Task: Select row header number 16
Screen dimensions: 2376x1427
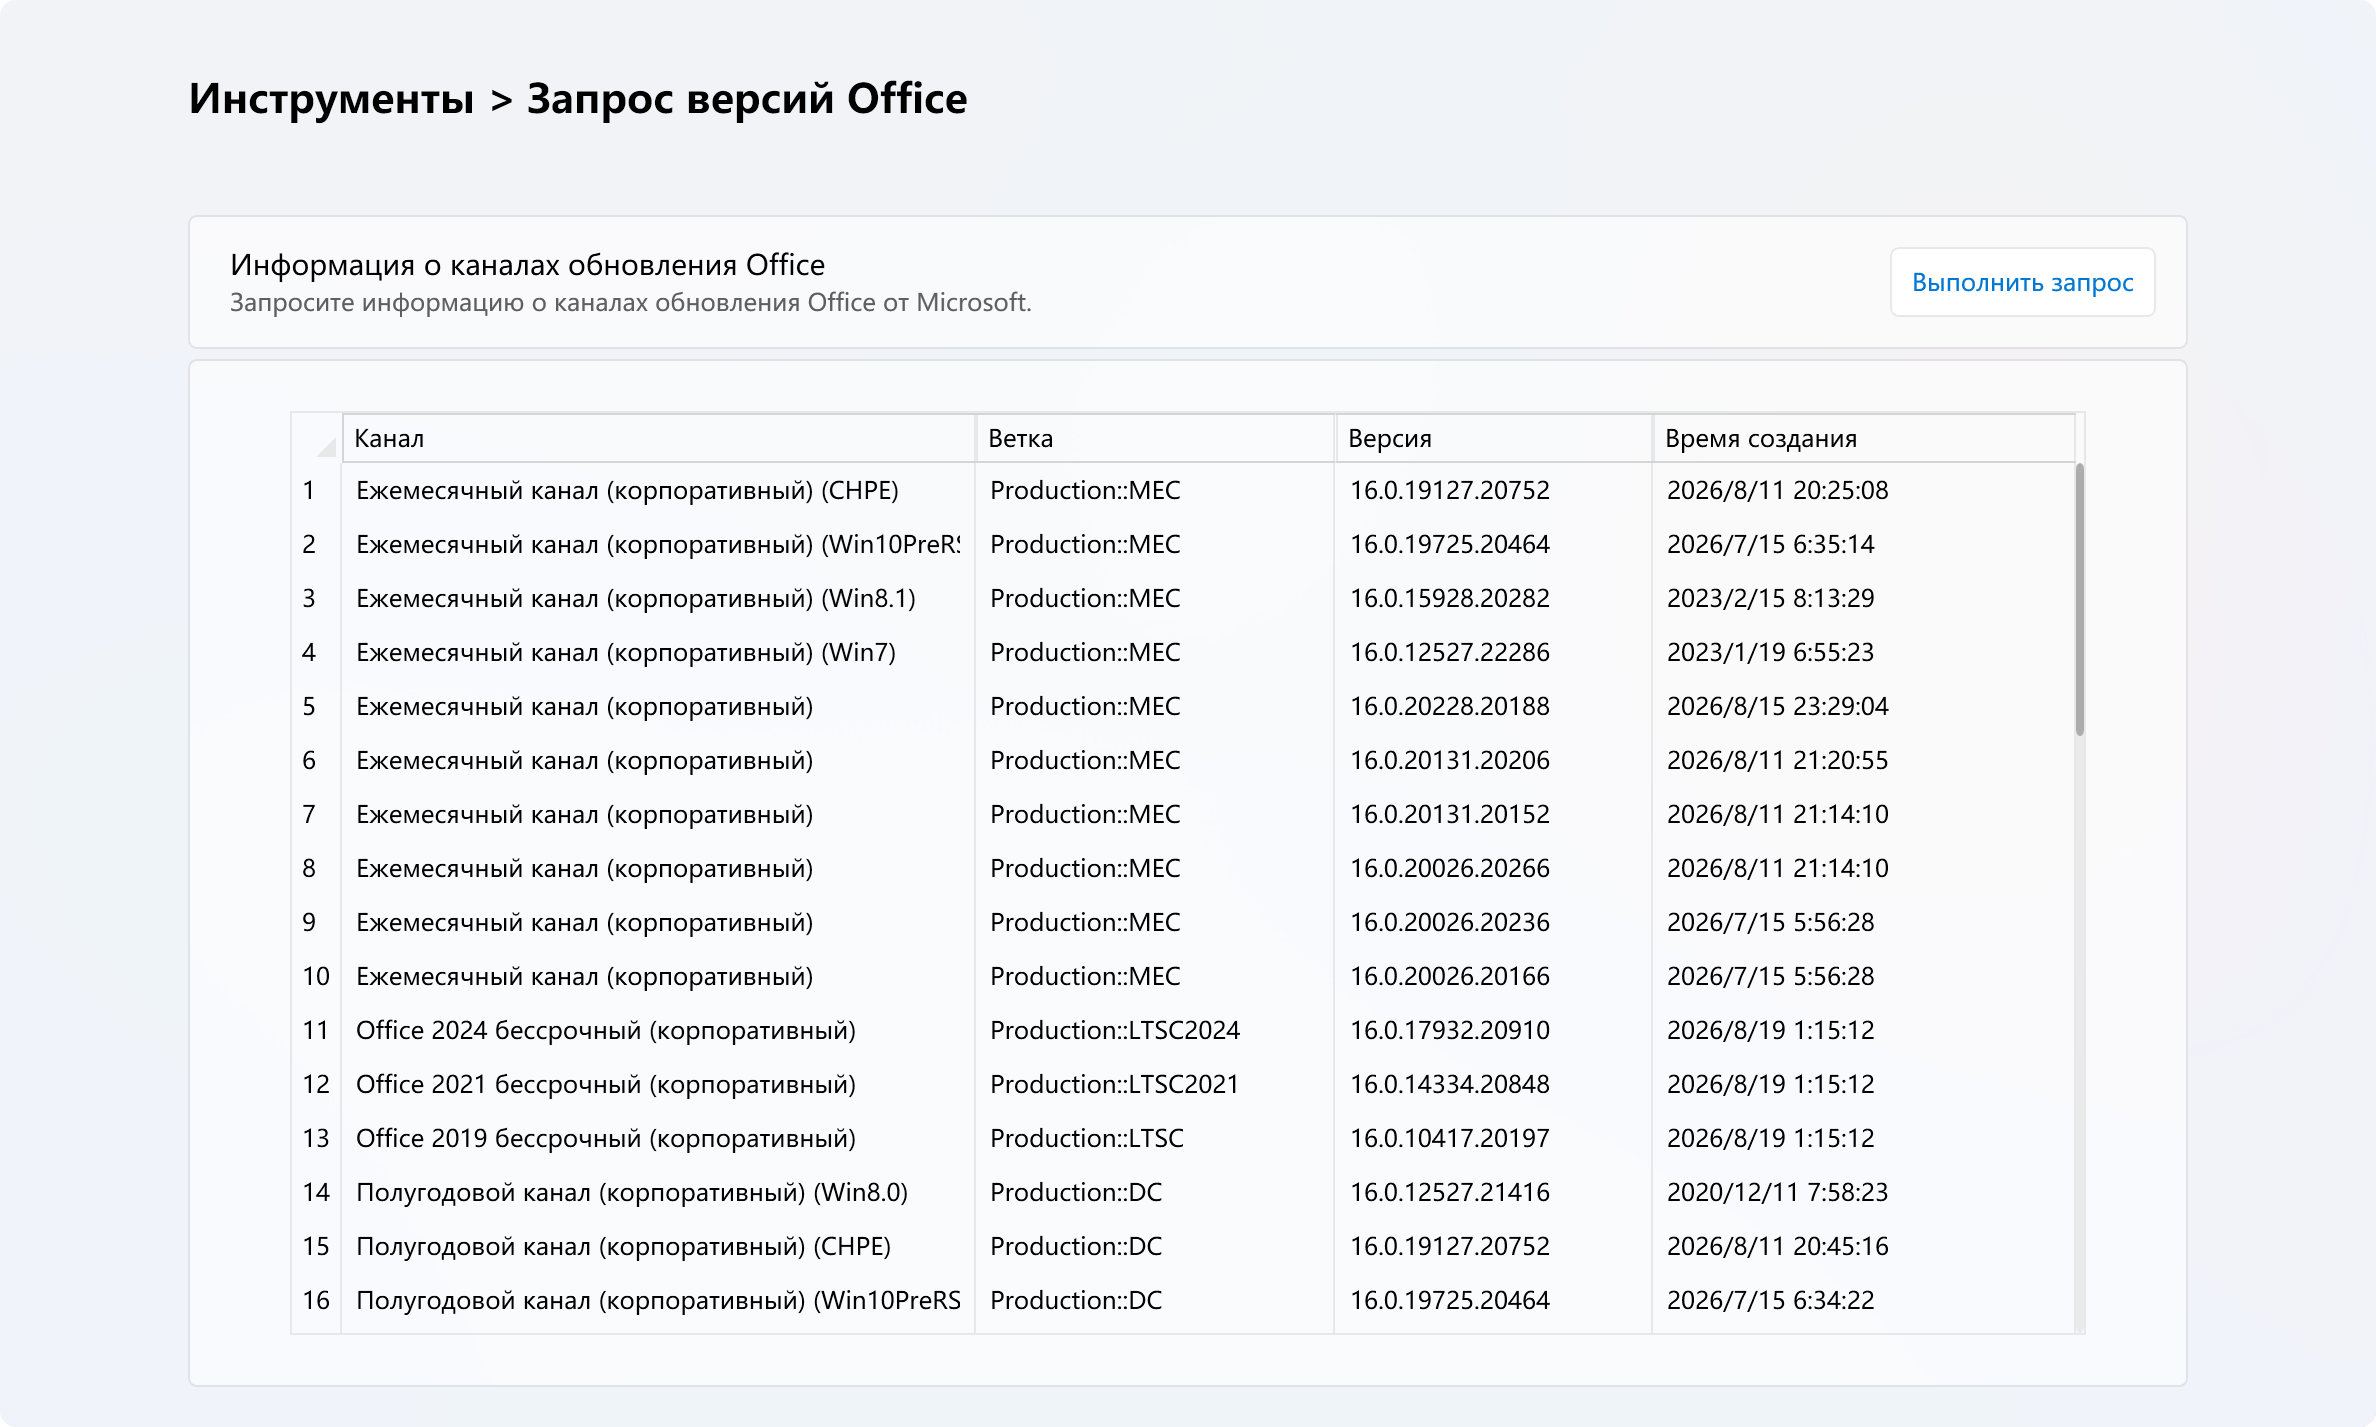Action: click(x=316, y=1300)
